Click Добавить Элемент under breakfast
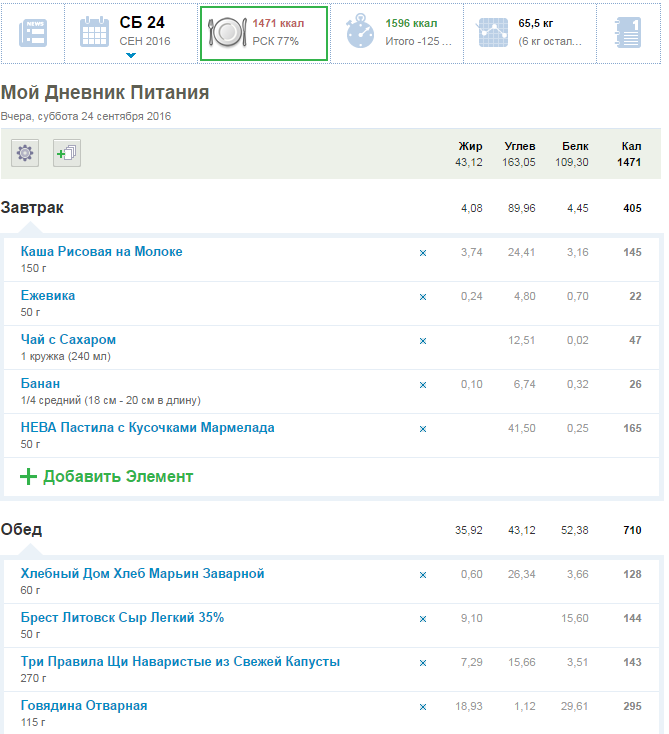Viewport: 669px width, 734px height. tap(107, 477)
